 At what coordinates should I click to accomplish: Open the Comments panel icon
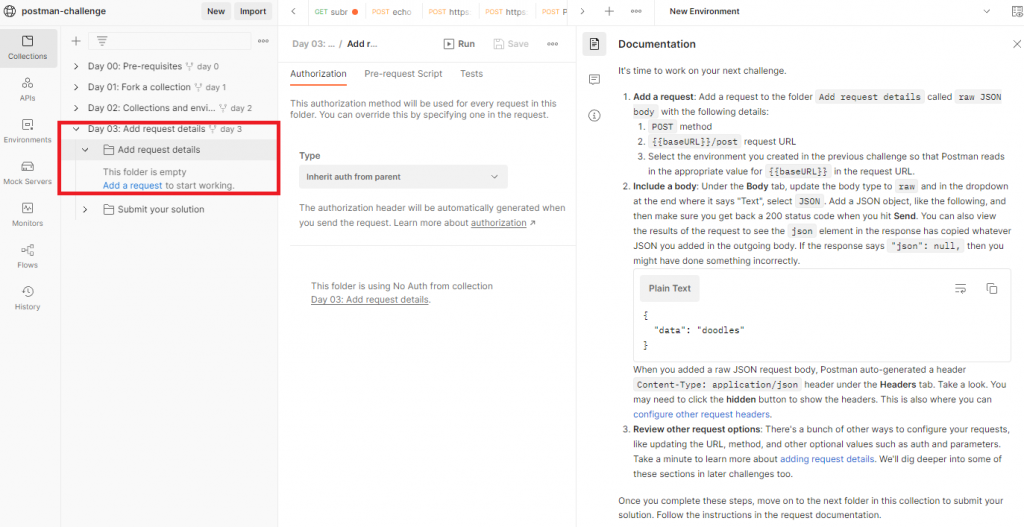point(594,80)
